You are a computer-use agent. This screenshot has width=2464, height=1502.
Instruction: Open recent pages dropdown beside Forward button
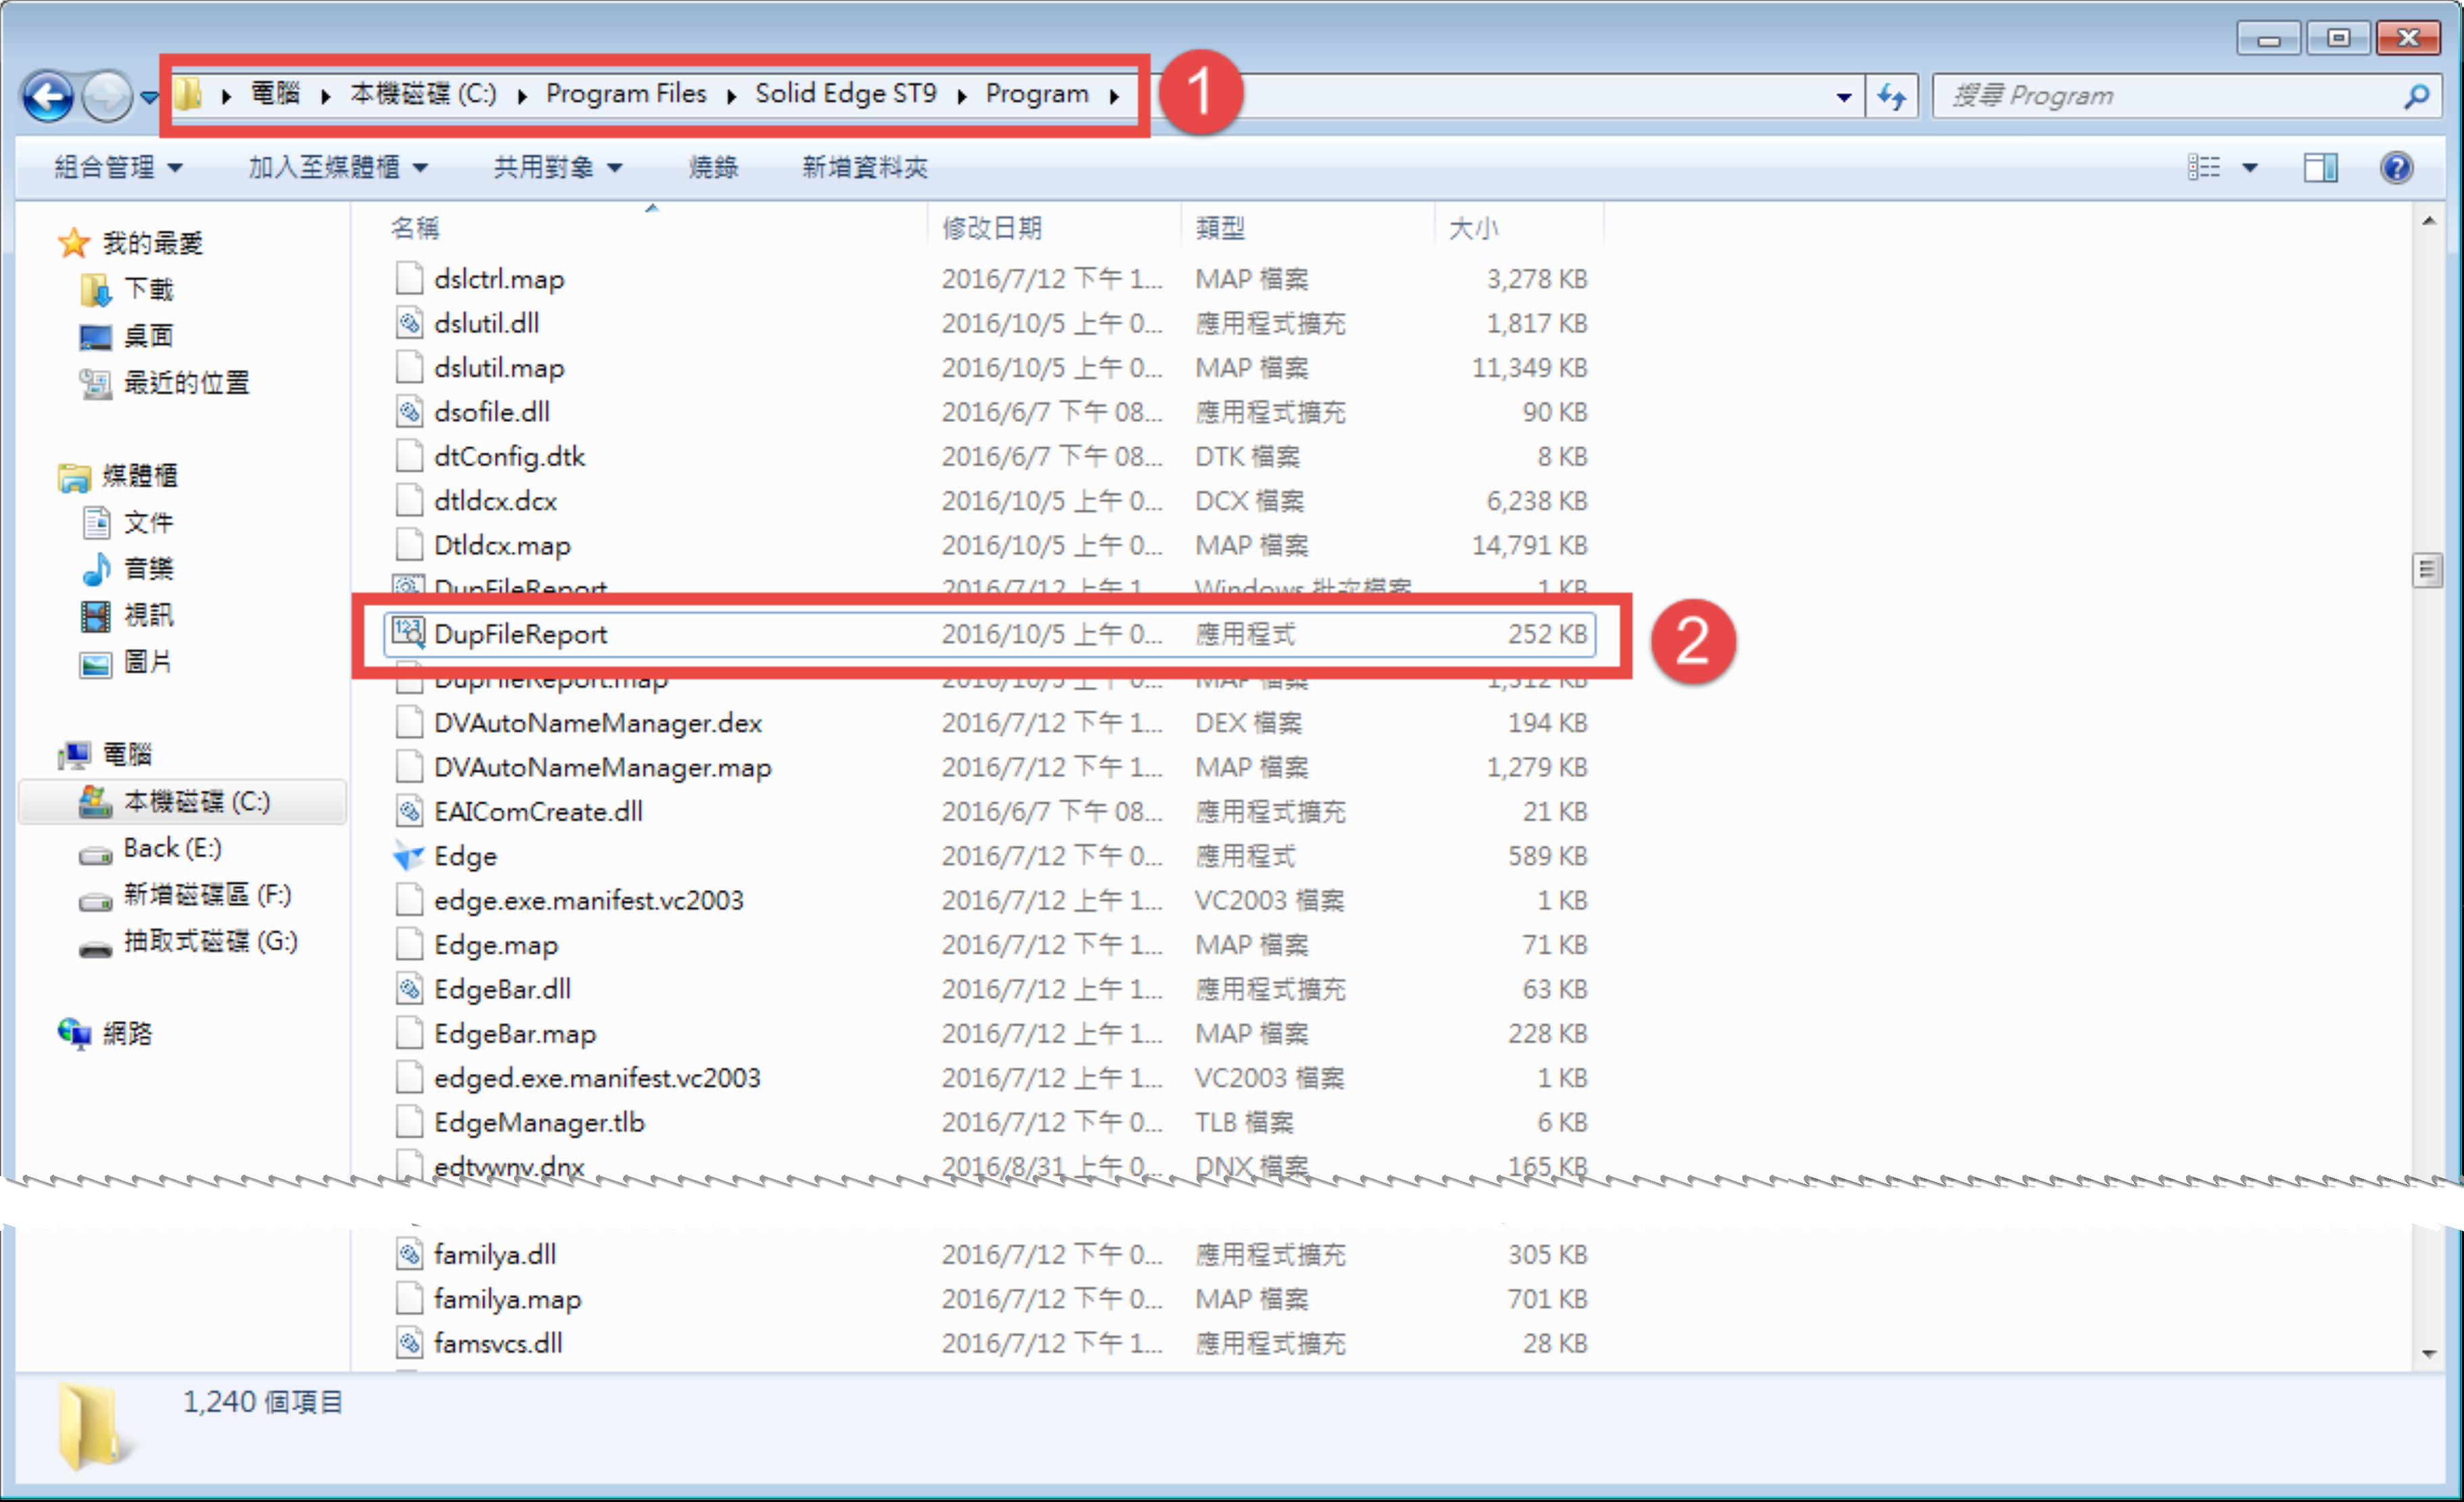[149, 97]
